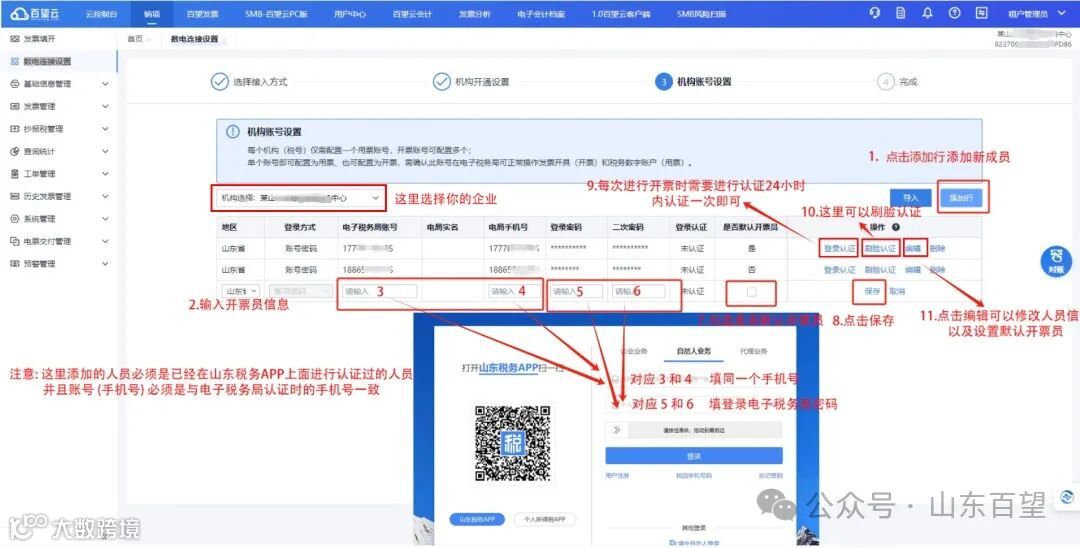Viewport: 1080px width, 548px height.
Task: Expand the 历史发票管理 chevron
Action: [x=105, y=196]
